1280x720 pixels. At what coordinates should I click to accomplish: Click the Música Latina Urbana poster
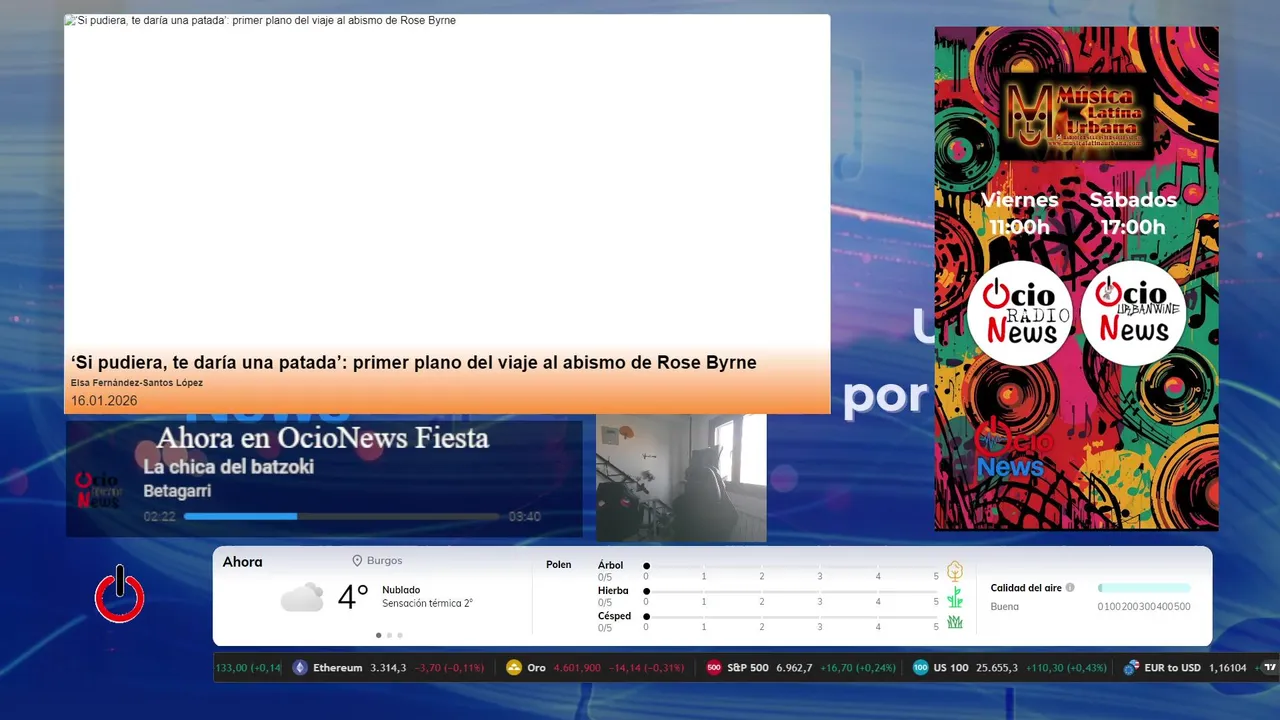click(x=1076, y=278)
